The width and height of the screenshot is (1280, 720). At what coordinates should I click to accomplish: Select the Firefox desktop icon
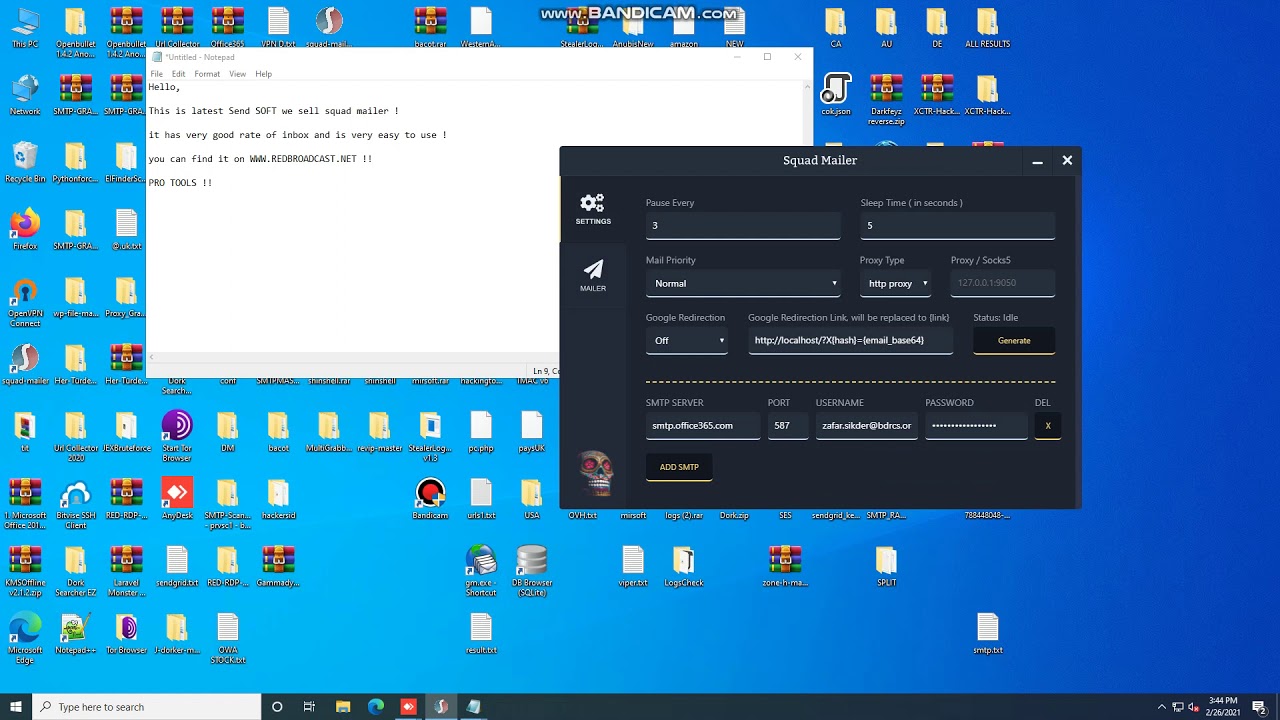pyautogui.click(x=25, y=225)
